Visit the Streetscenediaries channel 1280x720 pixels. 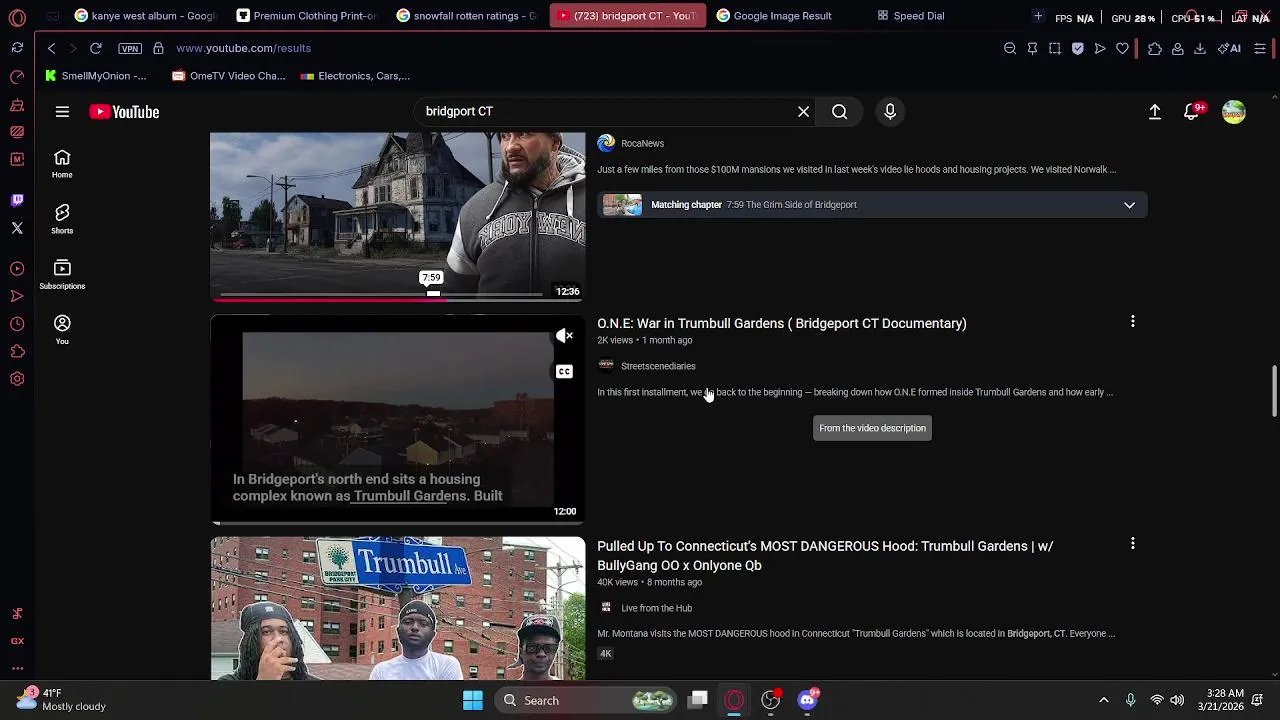pos(658,366)
